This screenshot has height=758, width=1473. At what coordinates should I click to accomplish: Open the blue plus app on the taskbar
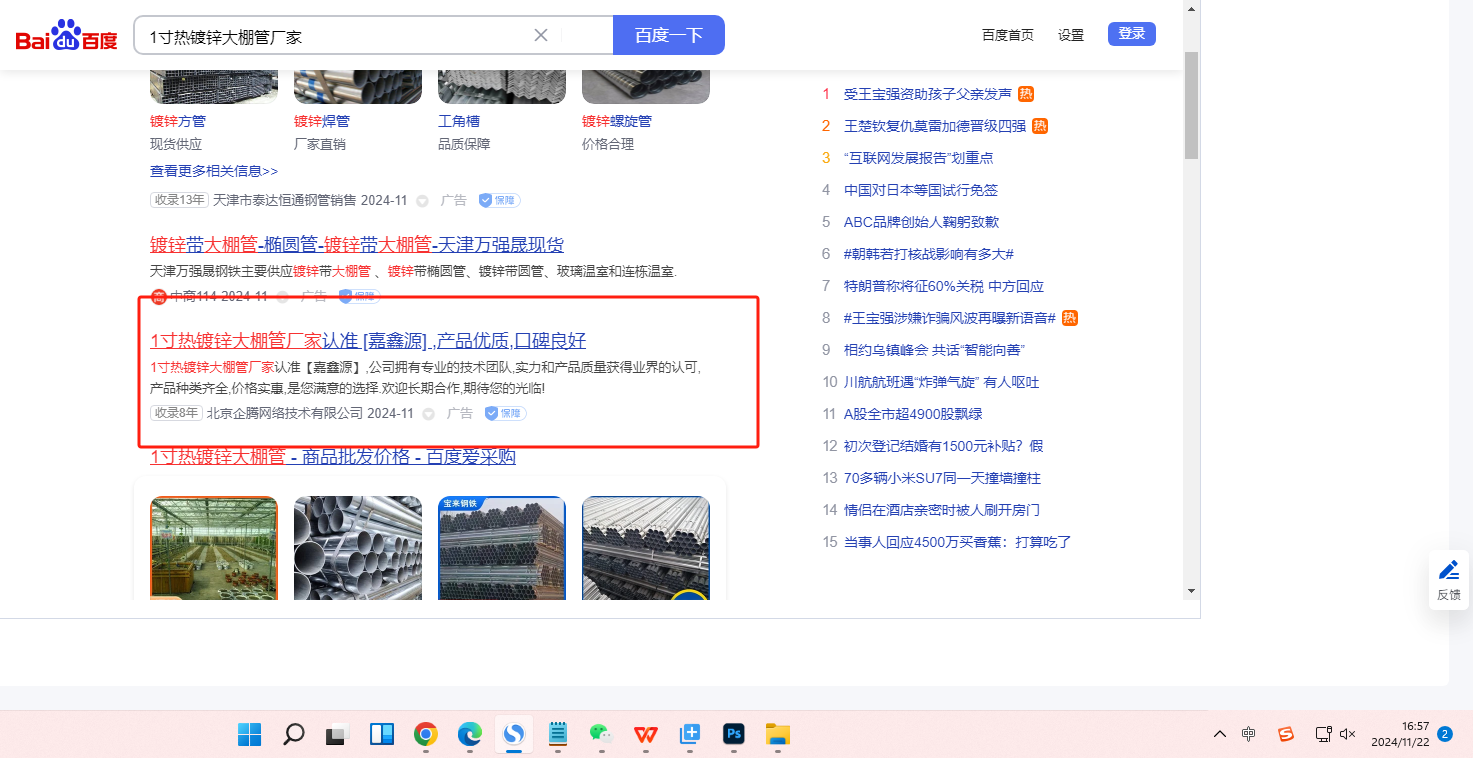coord(689,734)
